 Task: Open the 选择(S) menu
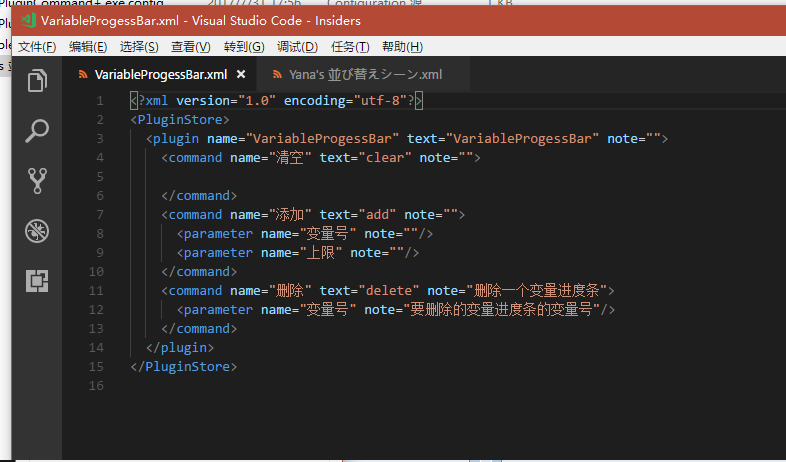[x=139, y=47]
